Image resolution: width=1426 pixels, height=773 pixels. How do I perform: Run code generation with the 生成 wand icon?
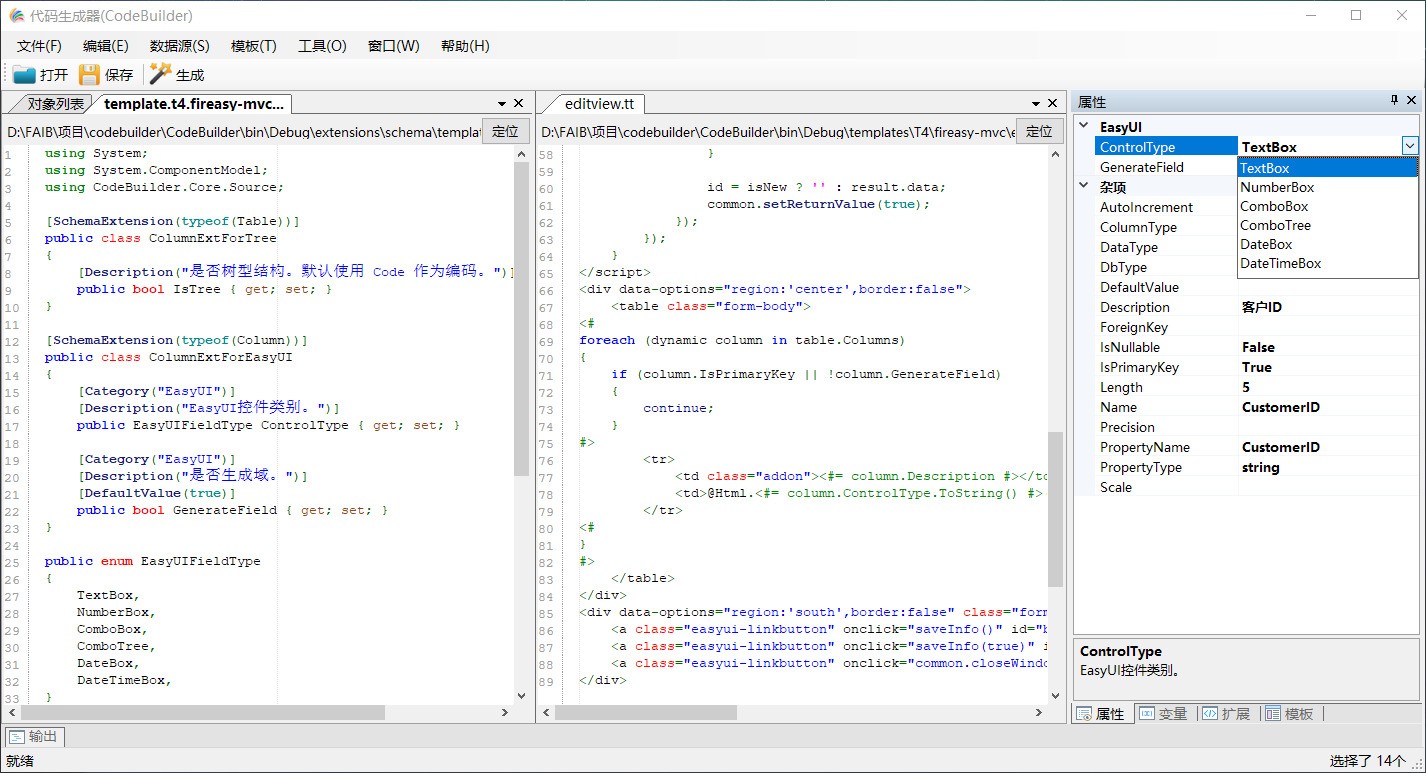tap(160, 73)
